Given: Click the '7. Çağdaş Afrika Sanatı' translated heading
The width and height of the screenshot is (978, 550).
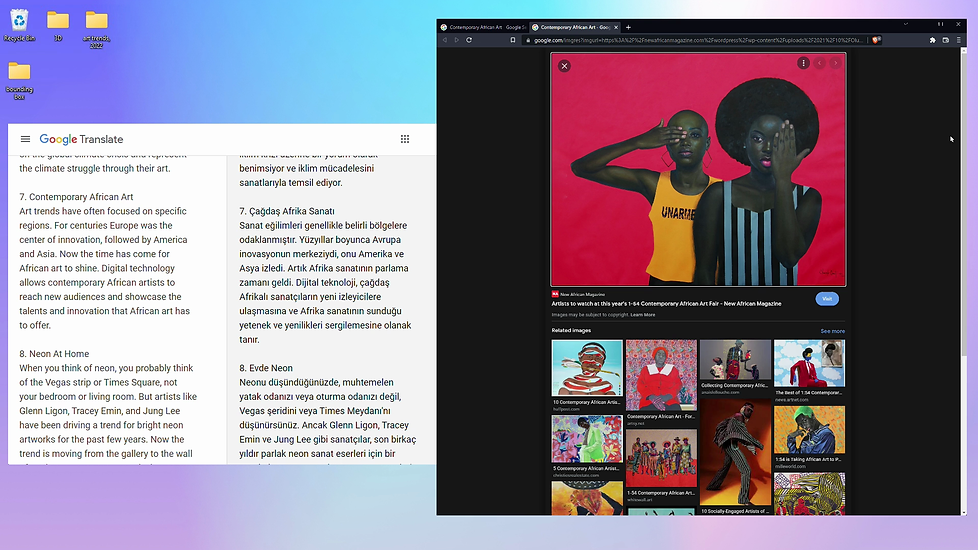Looking at the screenshot, I should pyautogui.click(x=287, y=211).
